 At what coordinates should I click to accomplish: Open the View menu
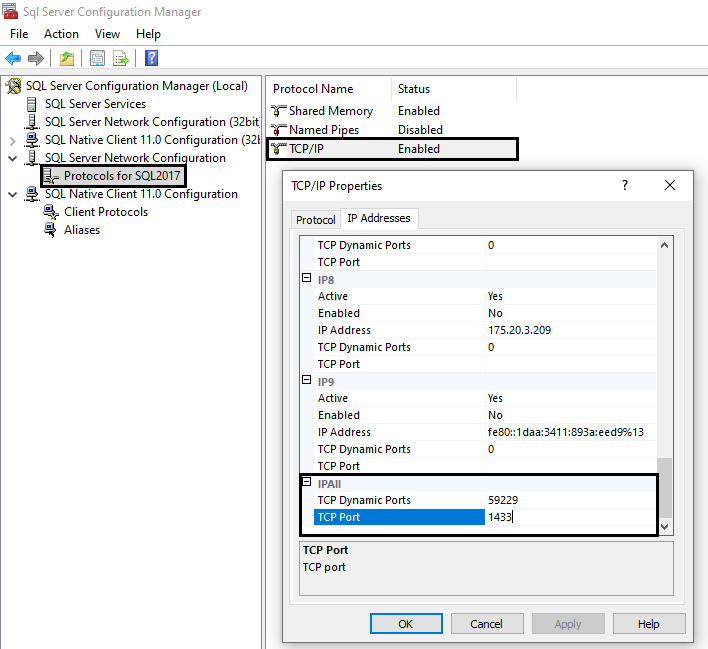pyautogui.click(x=107, y=34)
